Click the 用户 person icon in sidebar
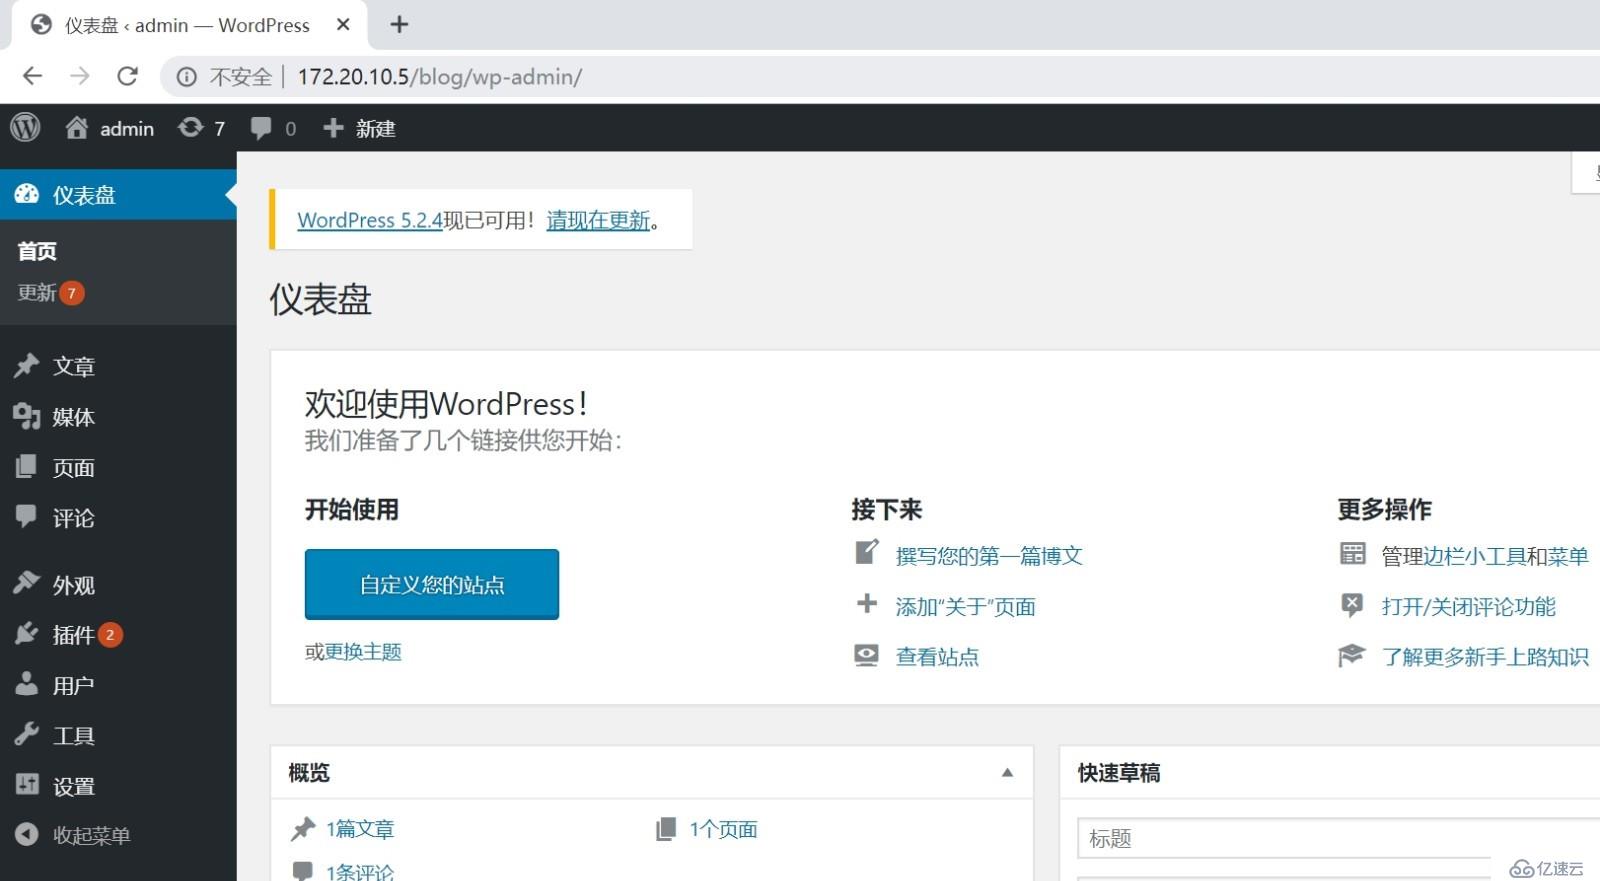Image resolution: width=1600 pixels, height=881 pixels. [27, 684]
